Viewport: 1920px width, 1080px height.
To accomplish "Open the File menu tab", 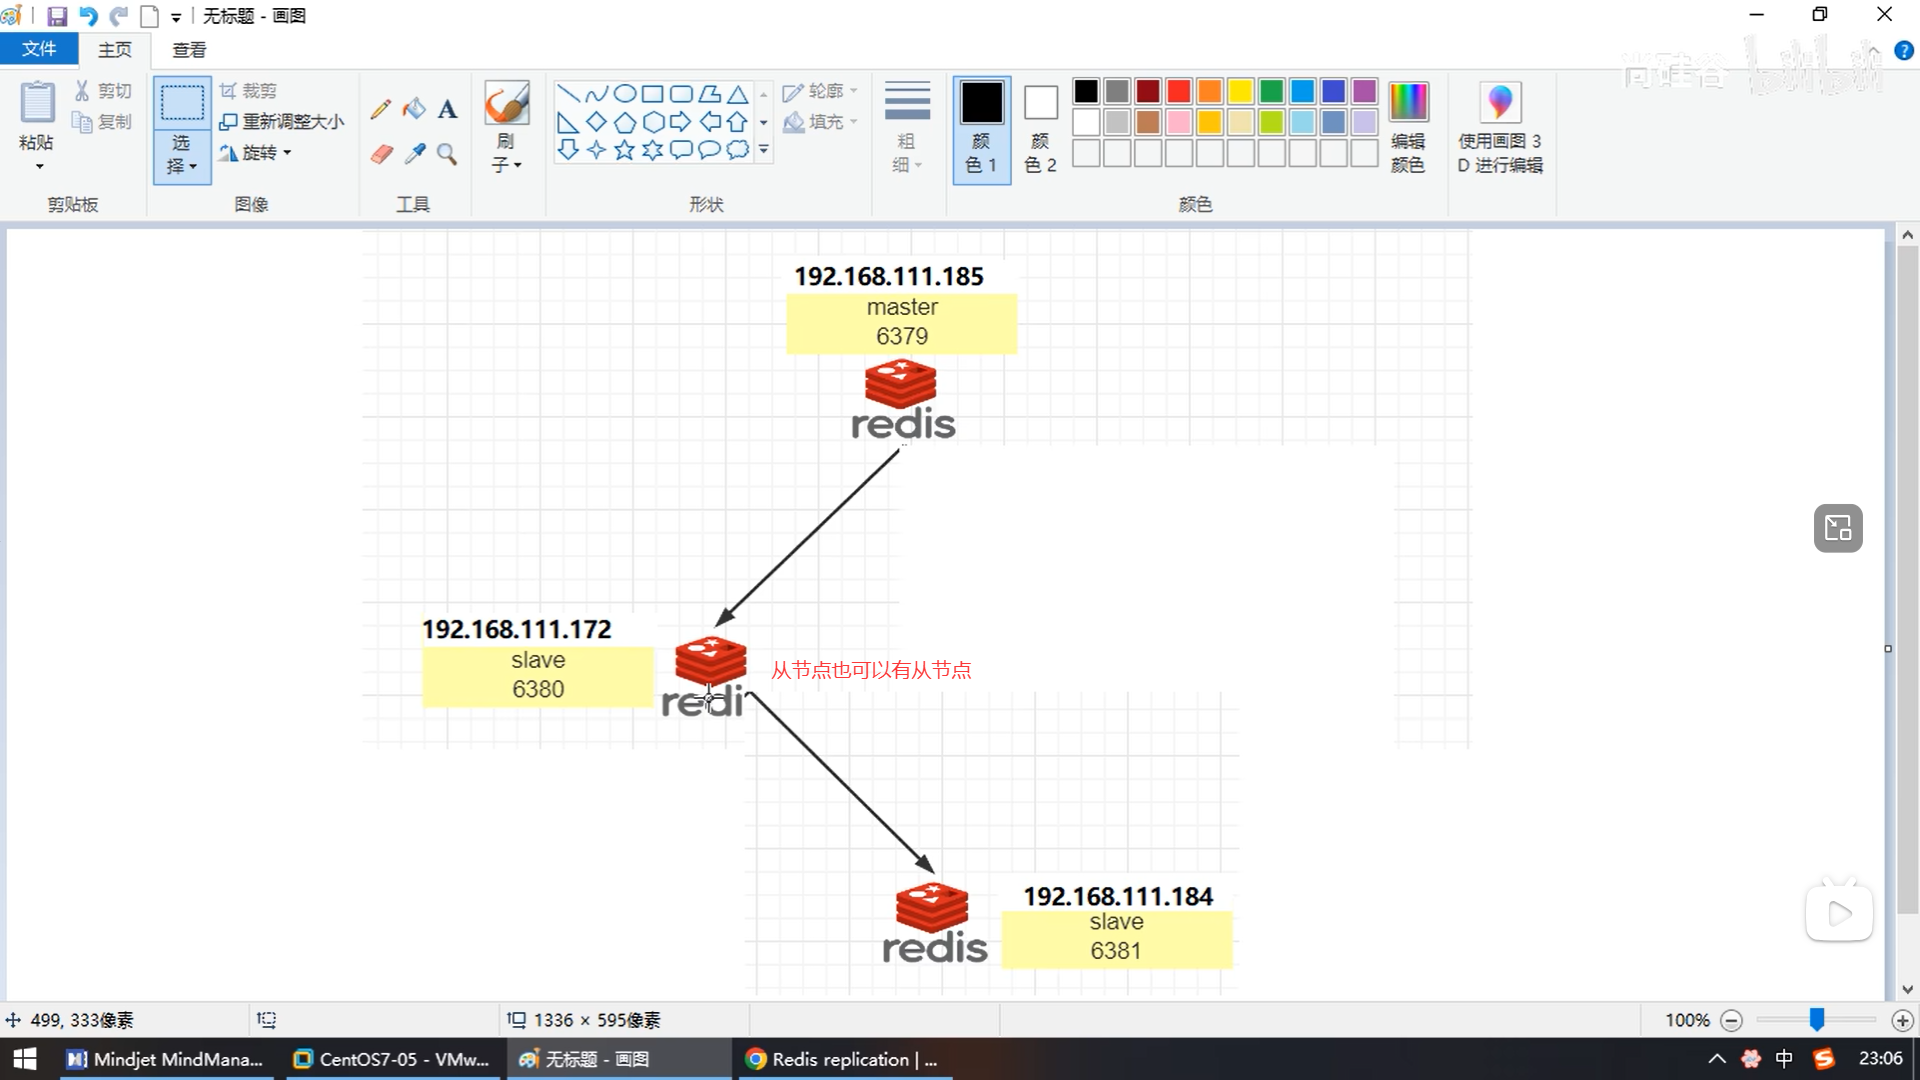I will [x=39, y=49].
